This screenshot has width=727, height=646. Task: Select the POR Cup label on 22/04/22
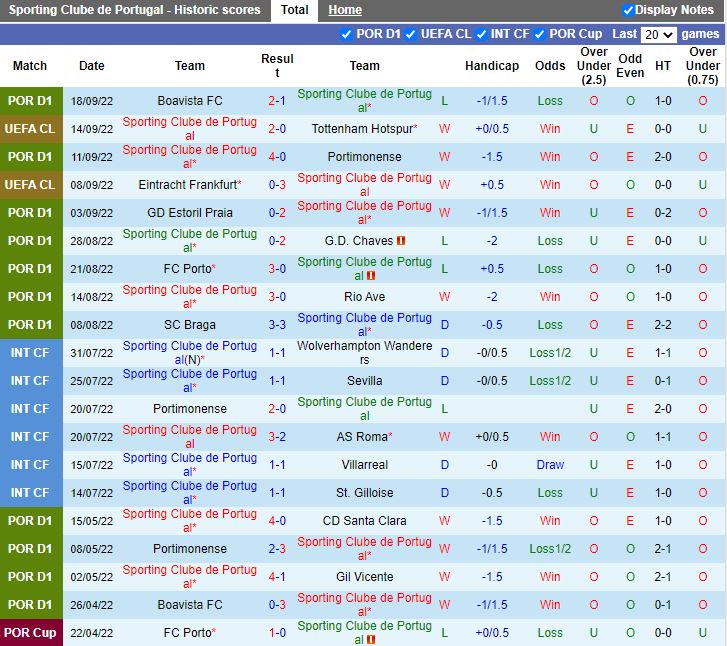(x=30, y=633)
